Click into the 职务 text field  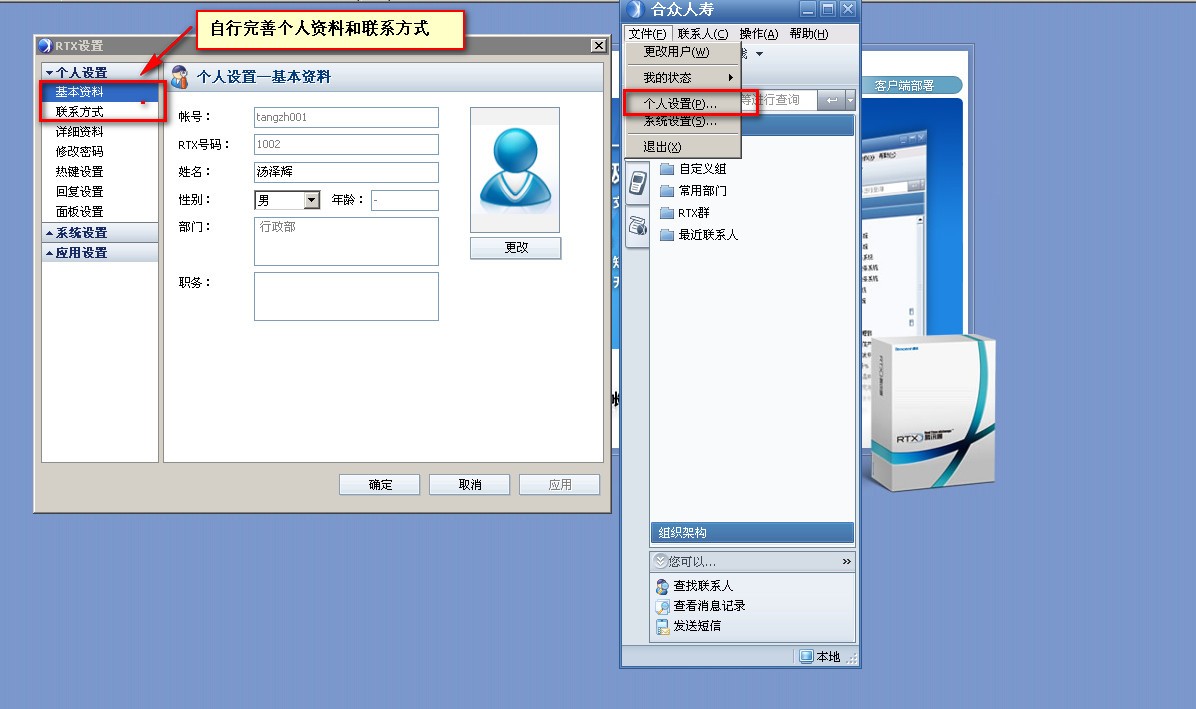coord(346,296)
